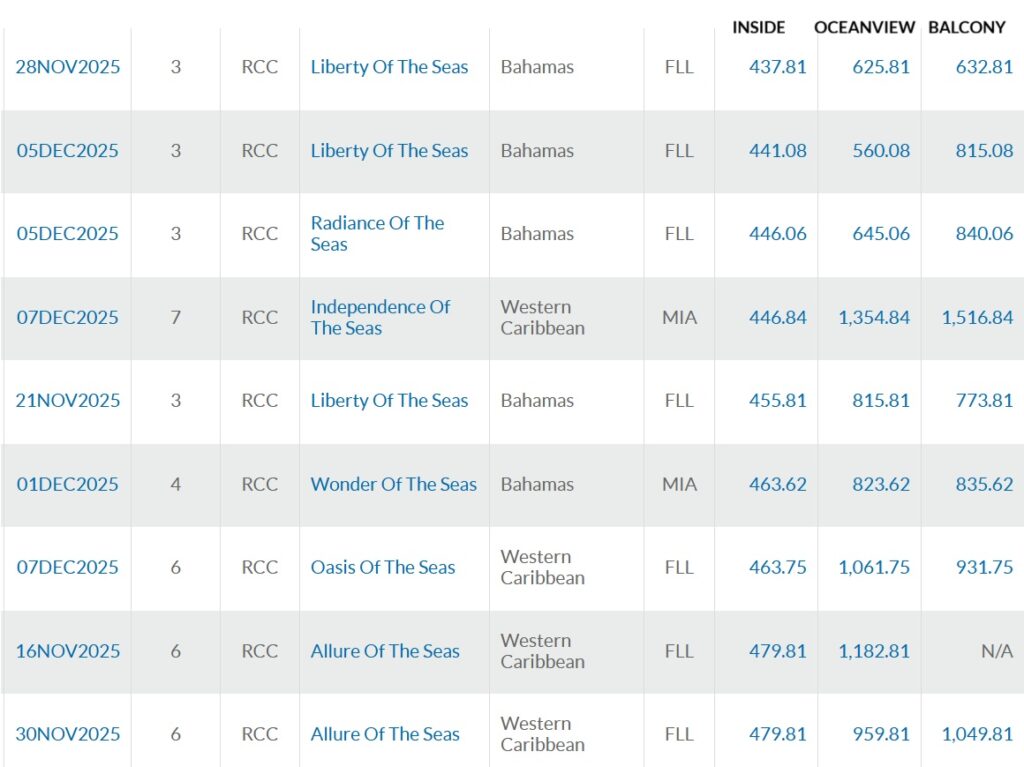Select the 16NOV2025 Allure sailing date

click(x=67, y=651)
